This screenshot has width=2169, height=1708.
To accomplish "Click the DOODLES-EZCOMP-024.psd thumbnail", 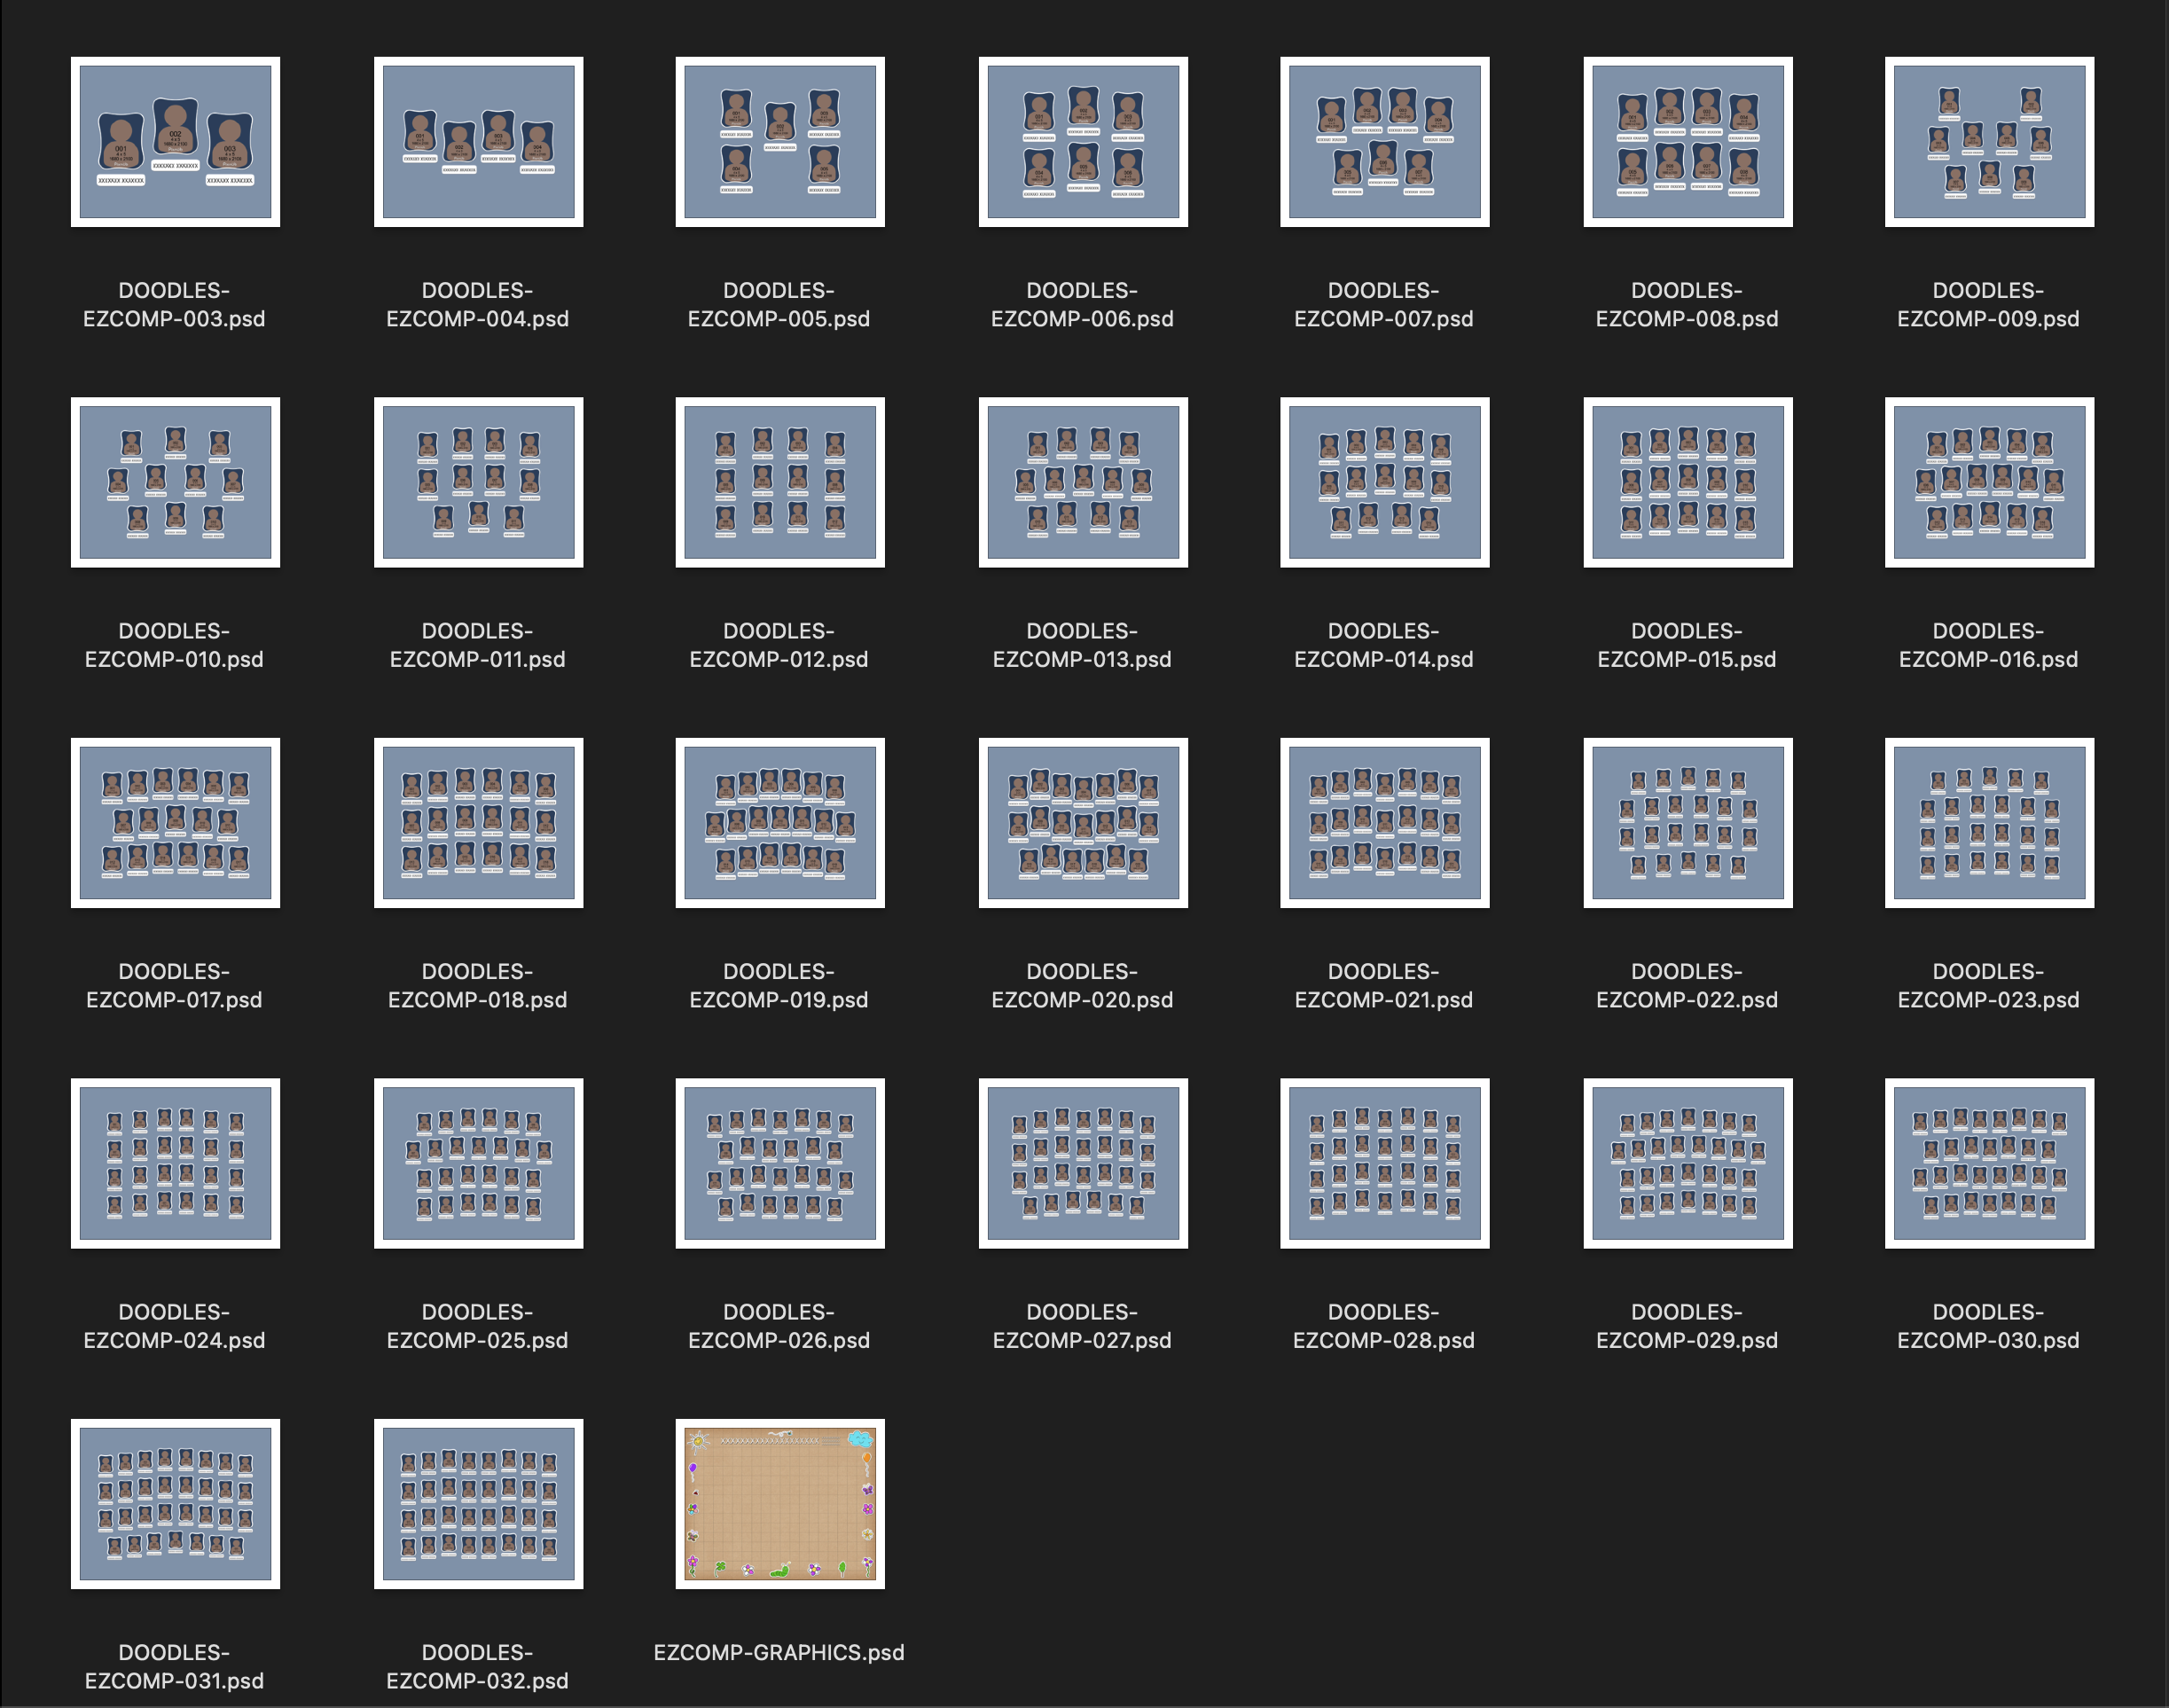I will pos(175,1163).
